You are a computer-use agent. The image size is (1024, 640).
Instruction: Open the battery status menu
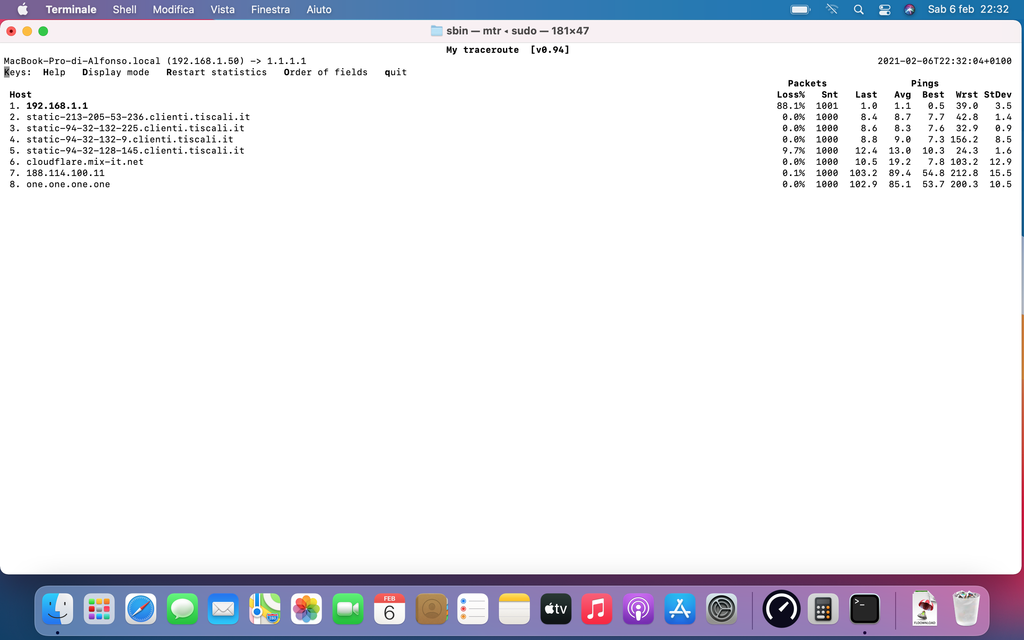click(800, 9)
